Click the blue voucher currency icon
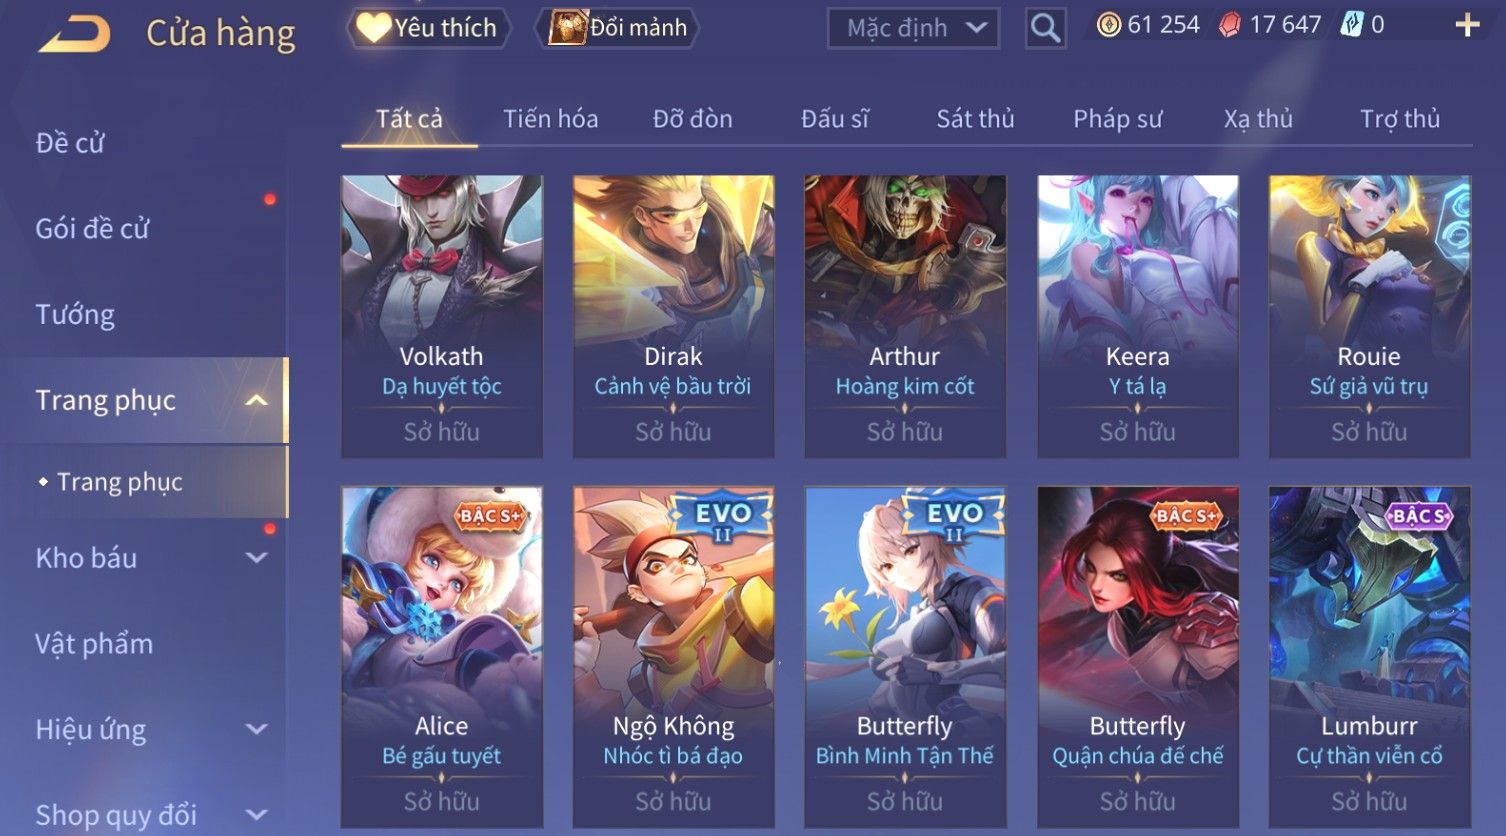The height and width of the screenshot is (836, 1506). 1352,25
